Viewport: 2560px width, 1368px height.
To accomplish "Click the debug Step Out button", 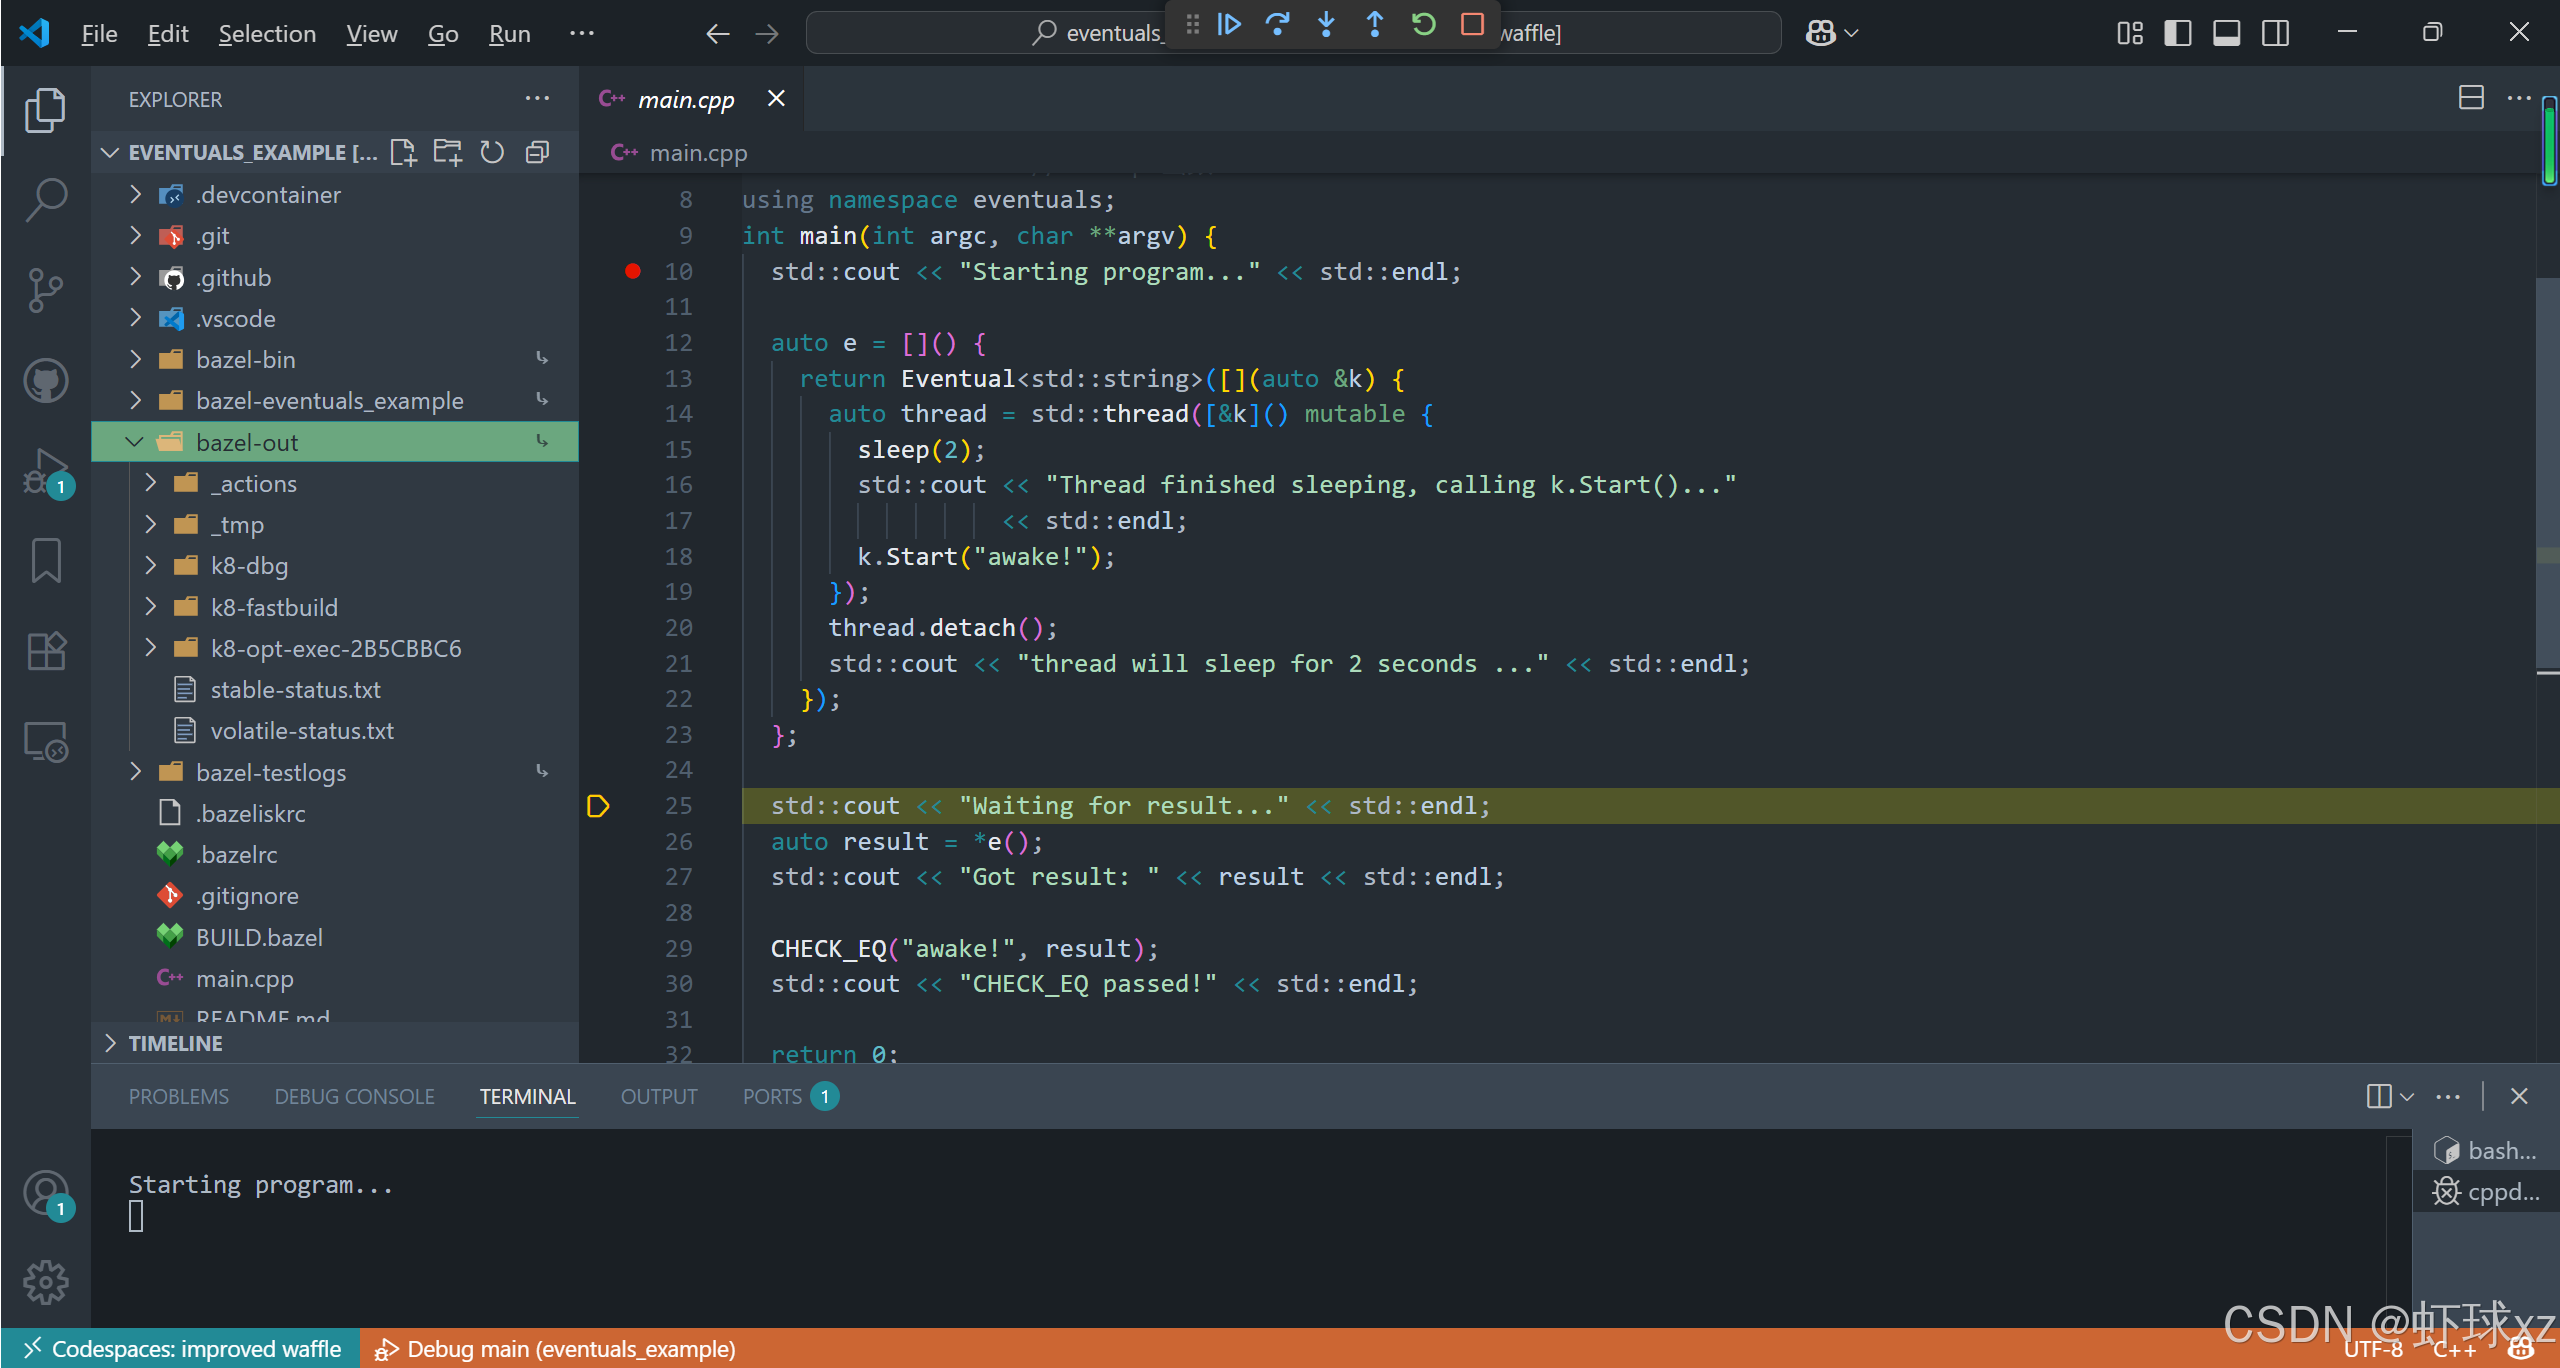I will (x=1375, y=24).
